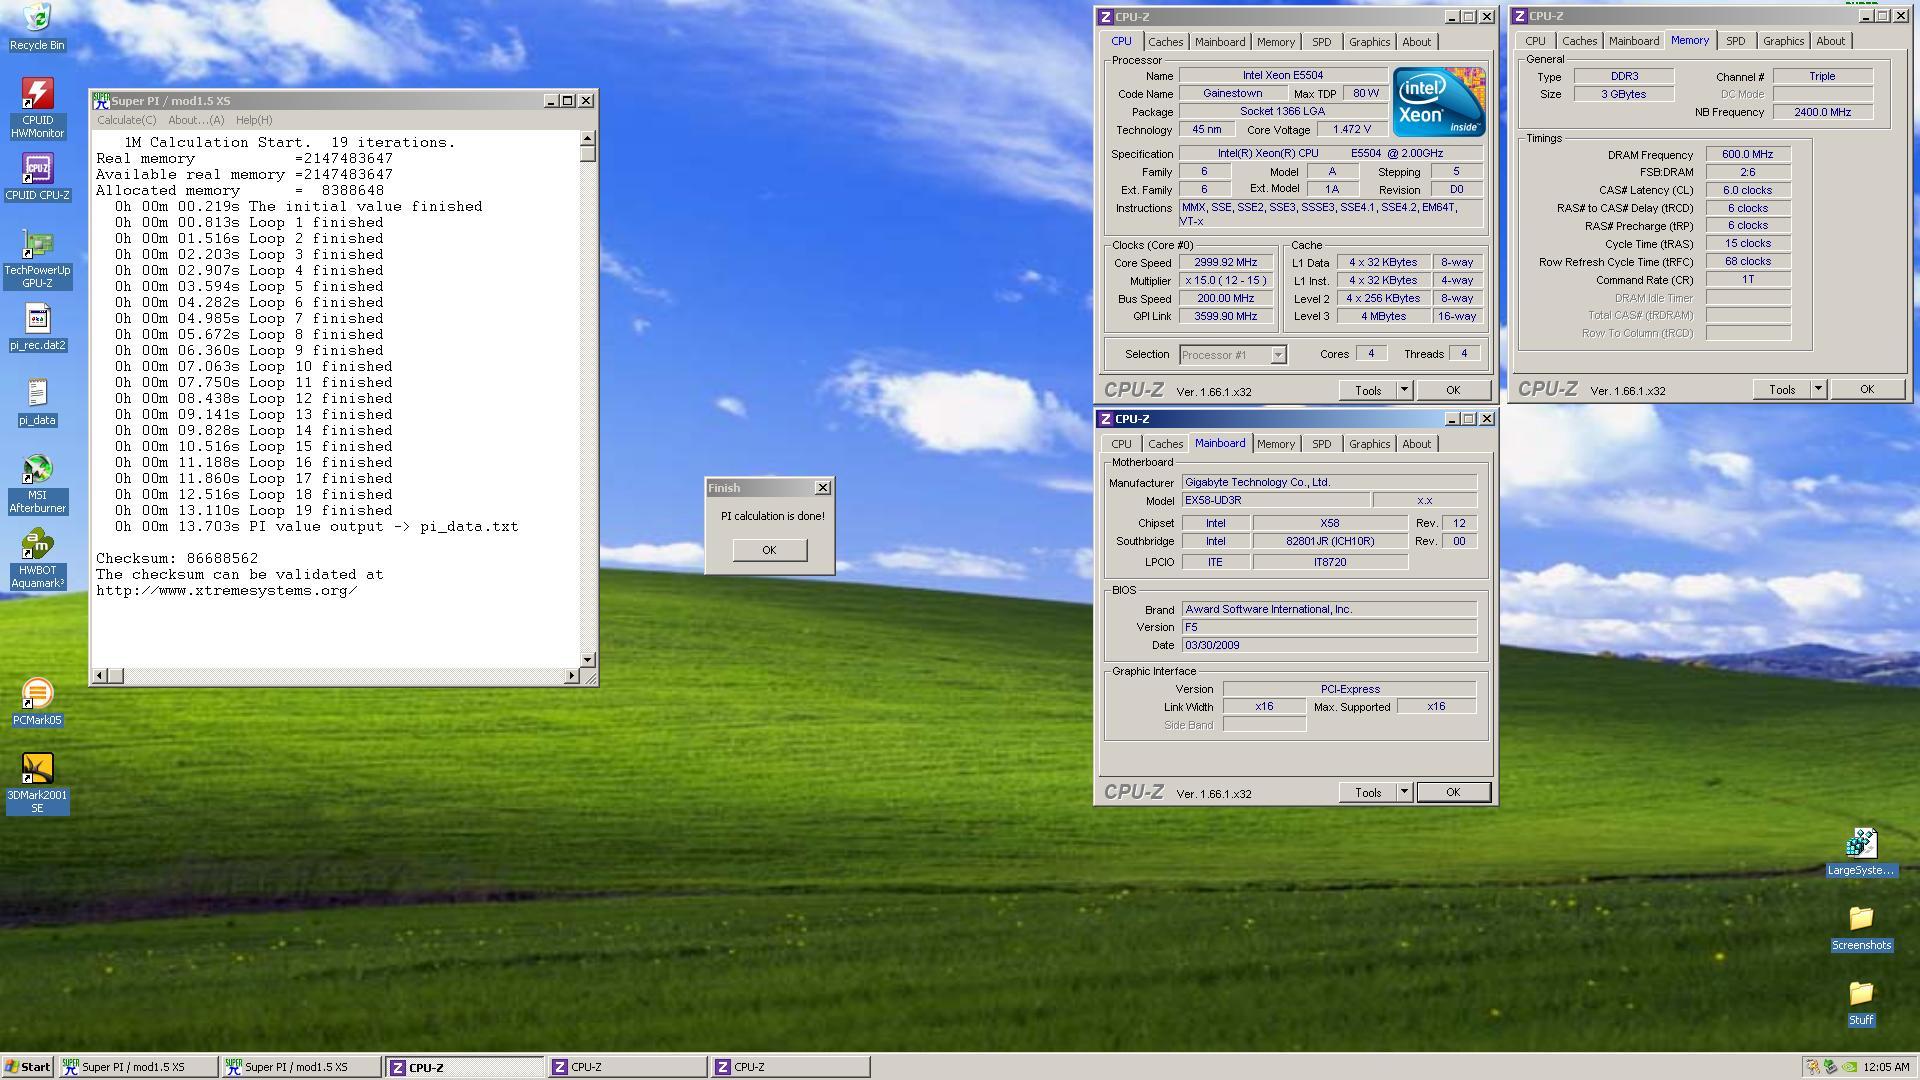This screenshot has height=1080, width=1920.
Task: Activate the last CPU-Z taskbar button
Action: [790, 1067]
